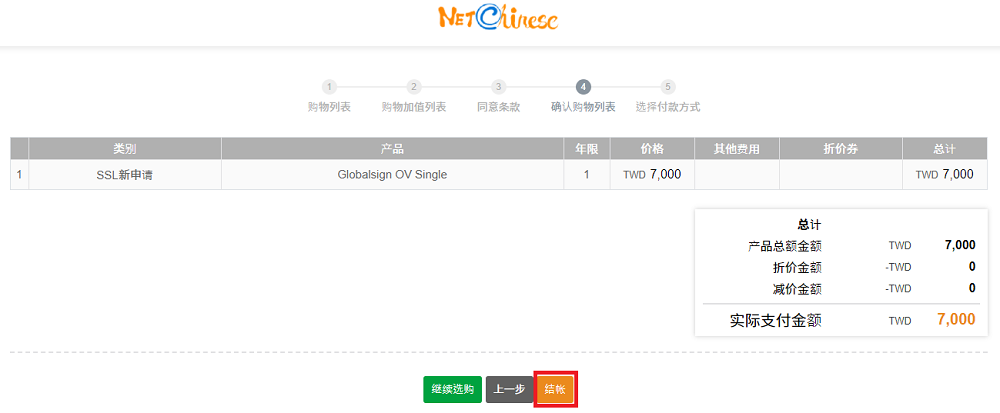Click the 0 value beside 折价金额
The width and height of the screenshot is (1000, 413).
(972, 266)
